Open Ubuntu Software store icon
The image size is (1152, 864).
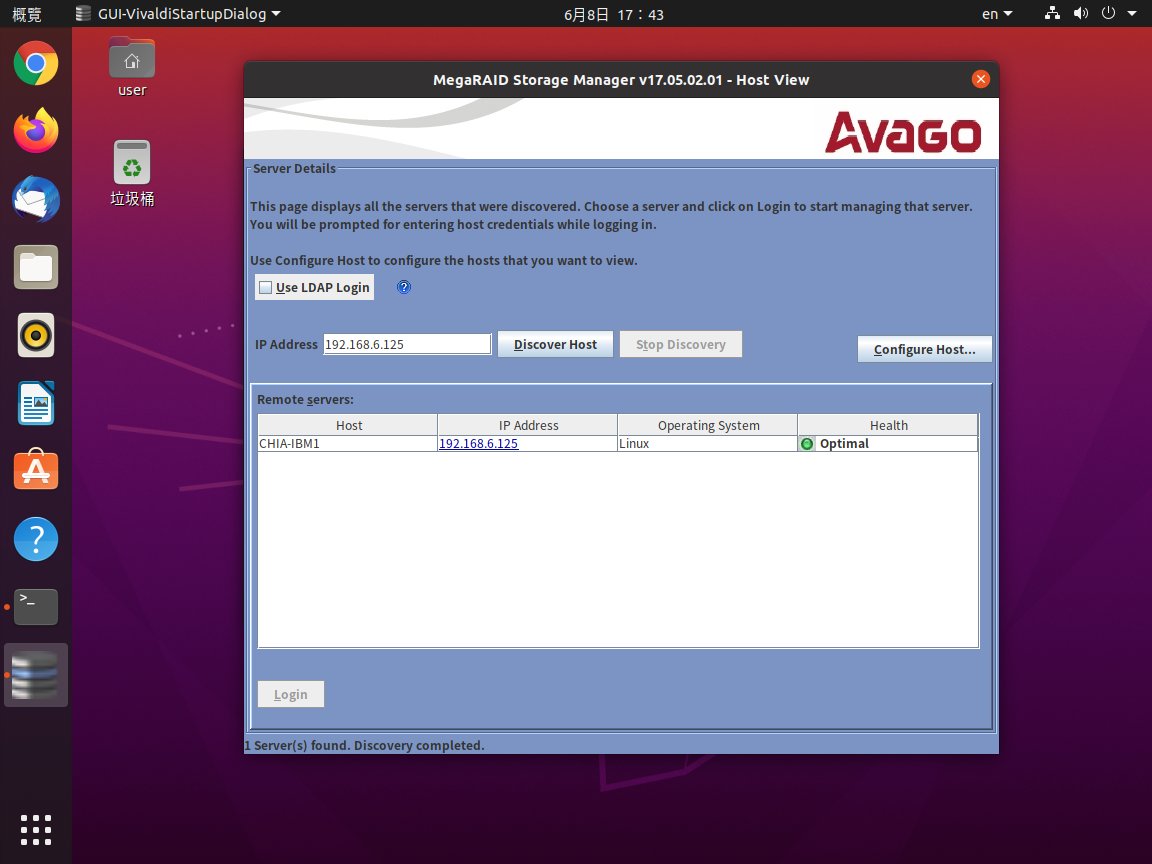tap(36, 470)
